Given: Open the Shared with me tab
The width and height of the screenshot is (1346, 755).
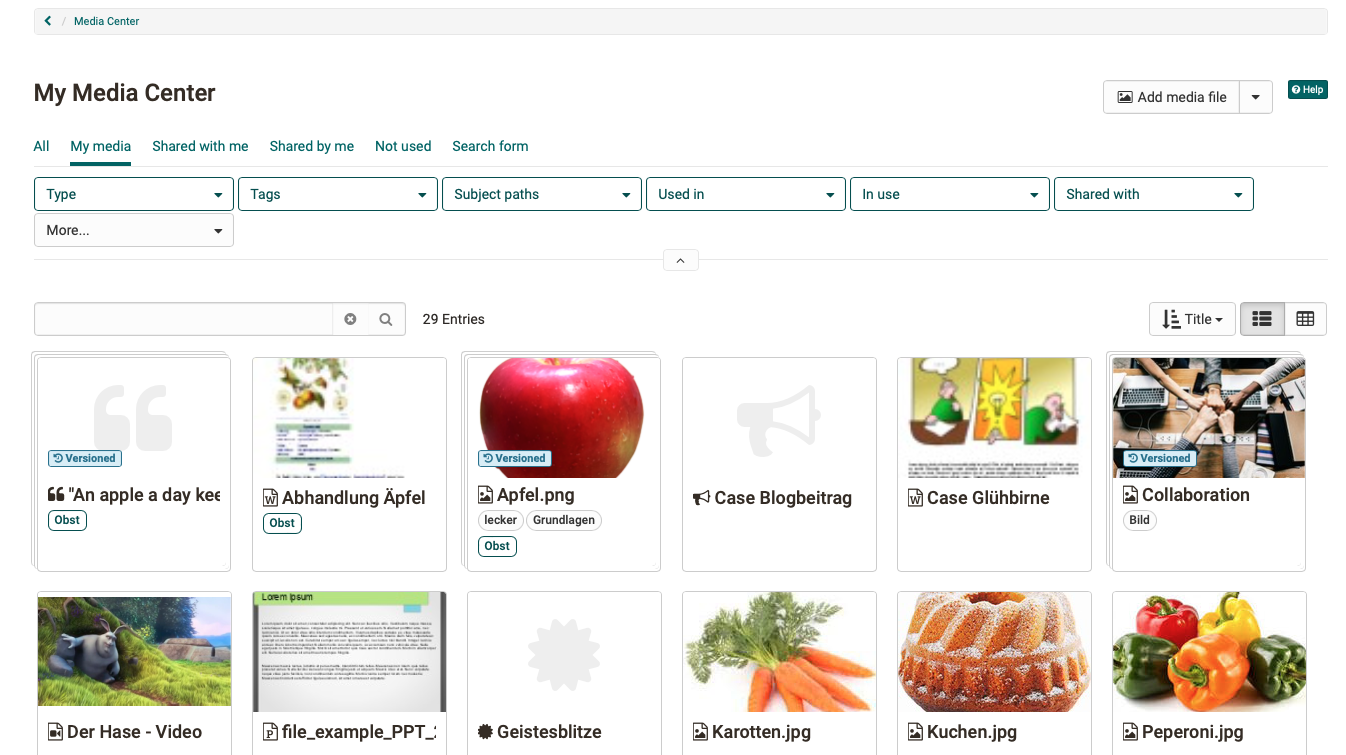Looking at the screenshot, I should click(200, 146).
